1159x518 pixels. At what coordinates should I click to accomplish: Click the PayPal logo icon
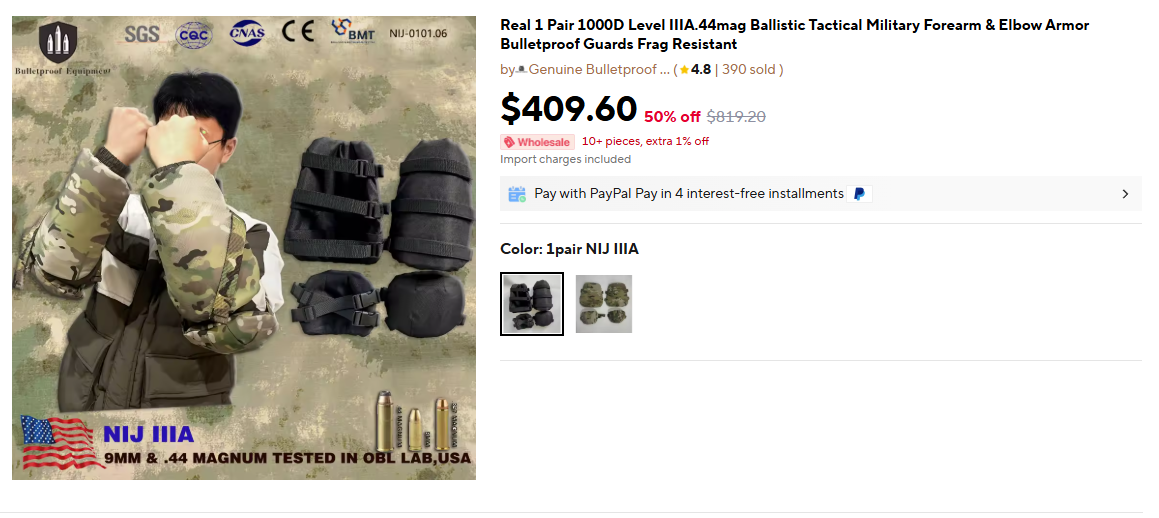click(x=859, y=194)
